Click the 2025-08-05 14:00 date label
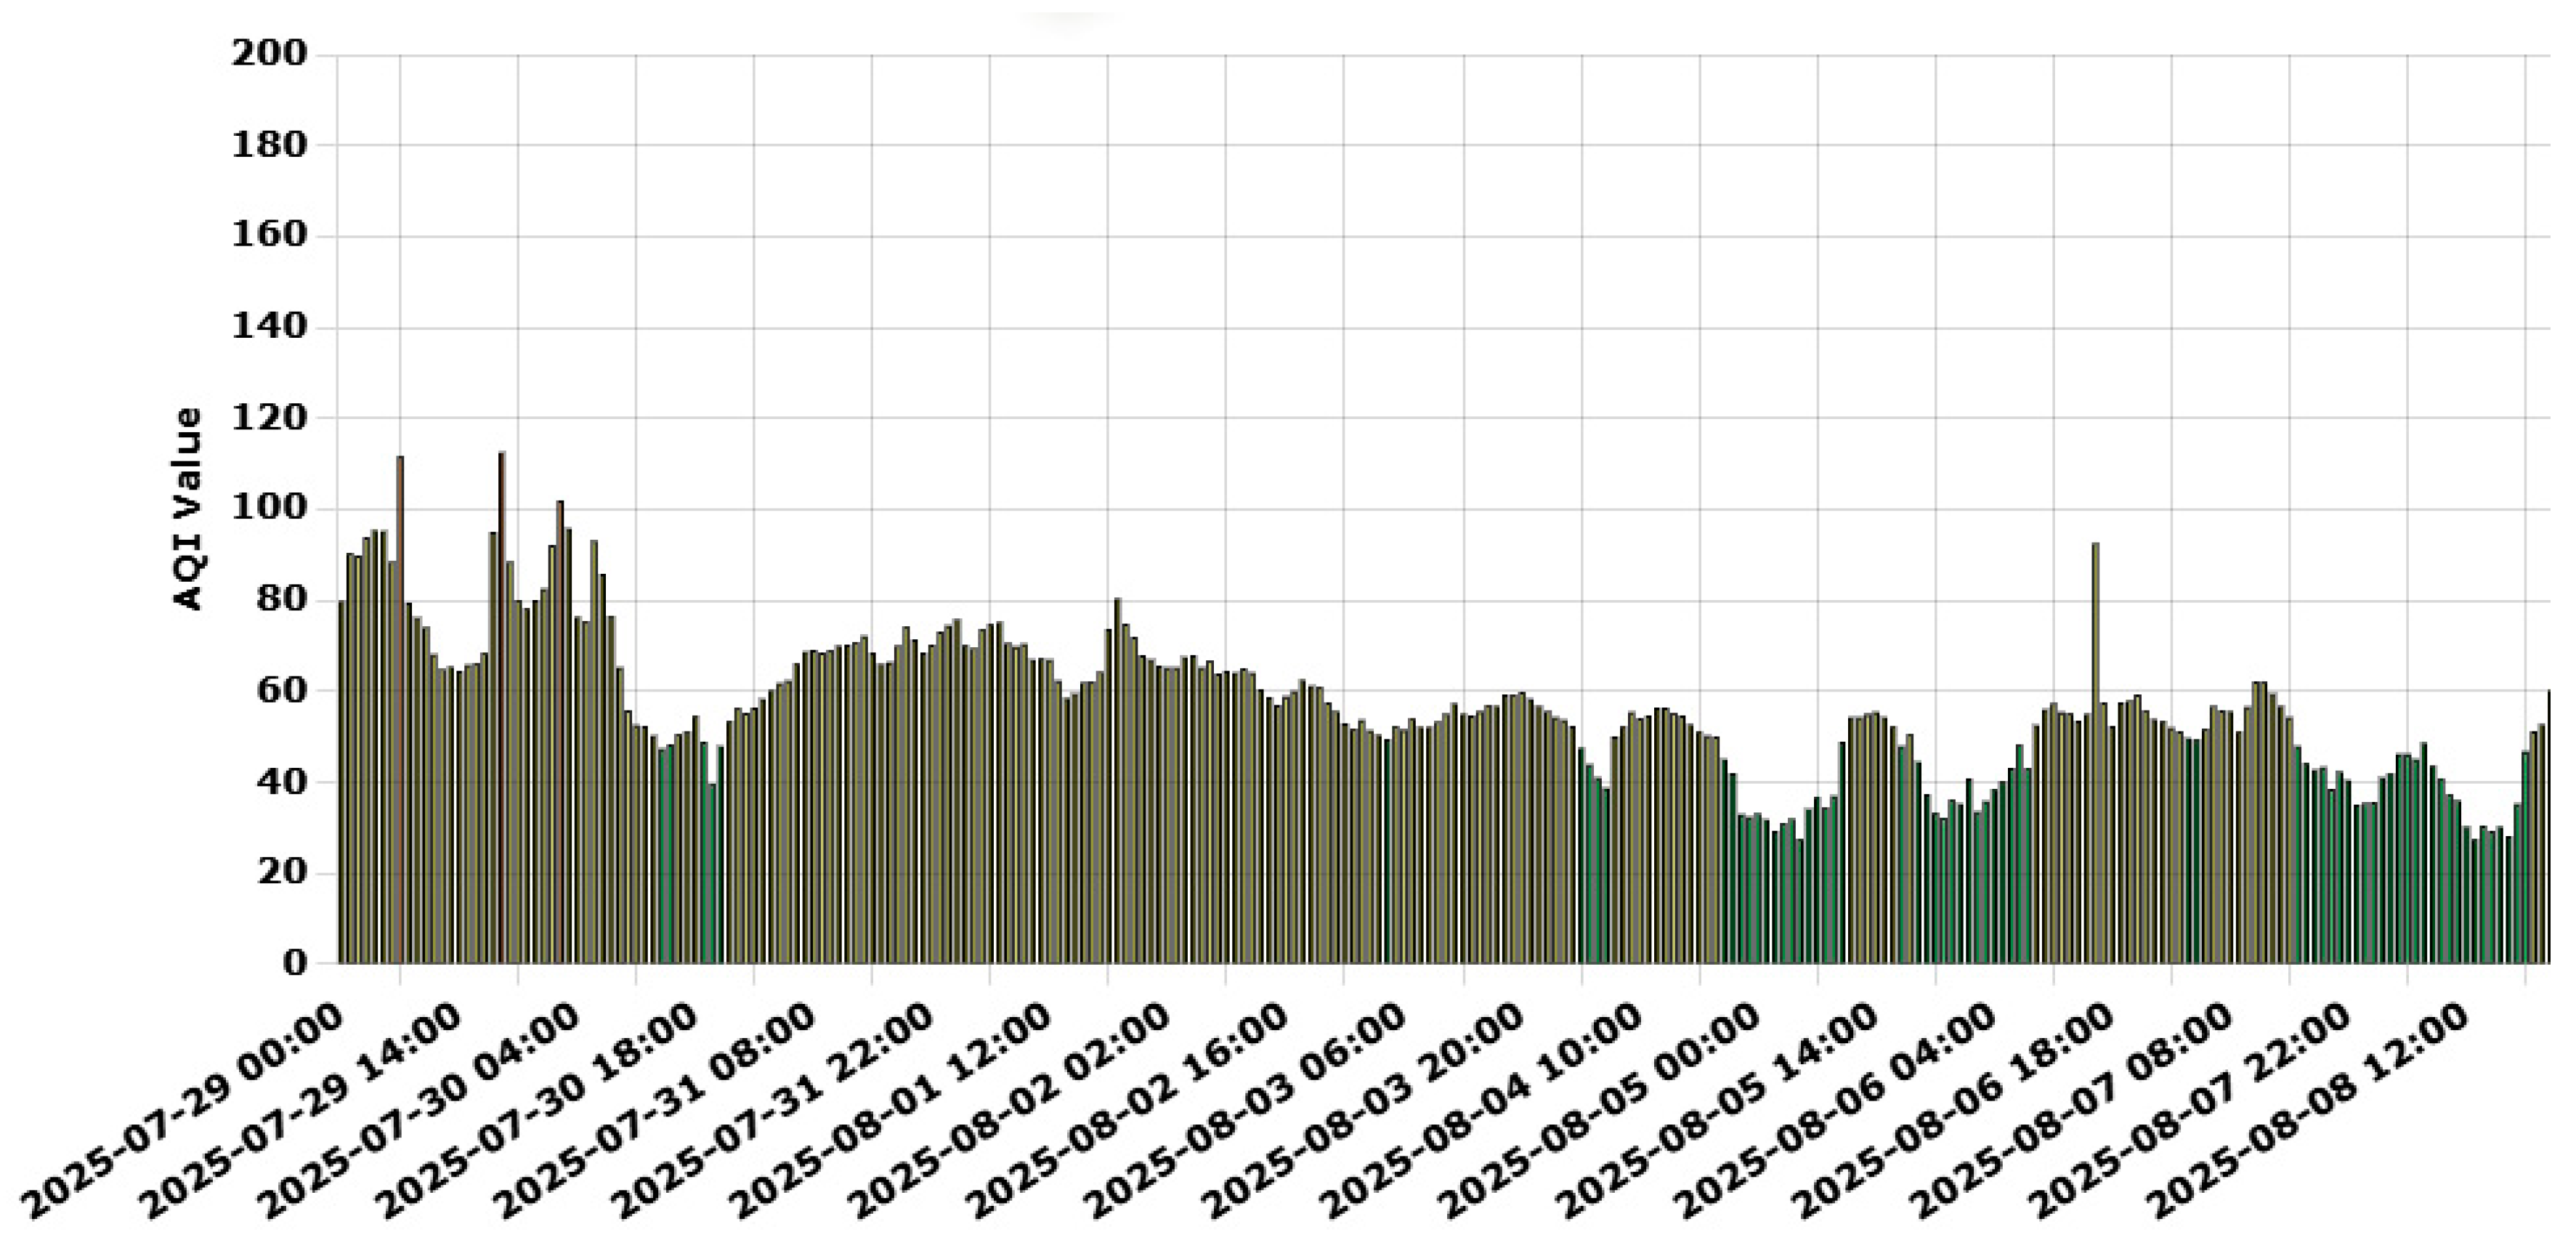The image size is (2576, 1248). 1717,1111
